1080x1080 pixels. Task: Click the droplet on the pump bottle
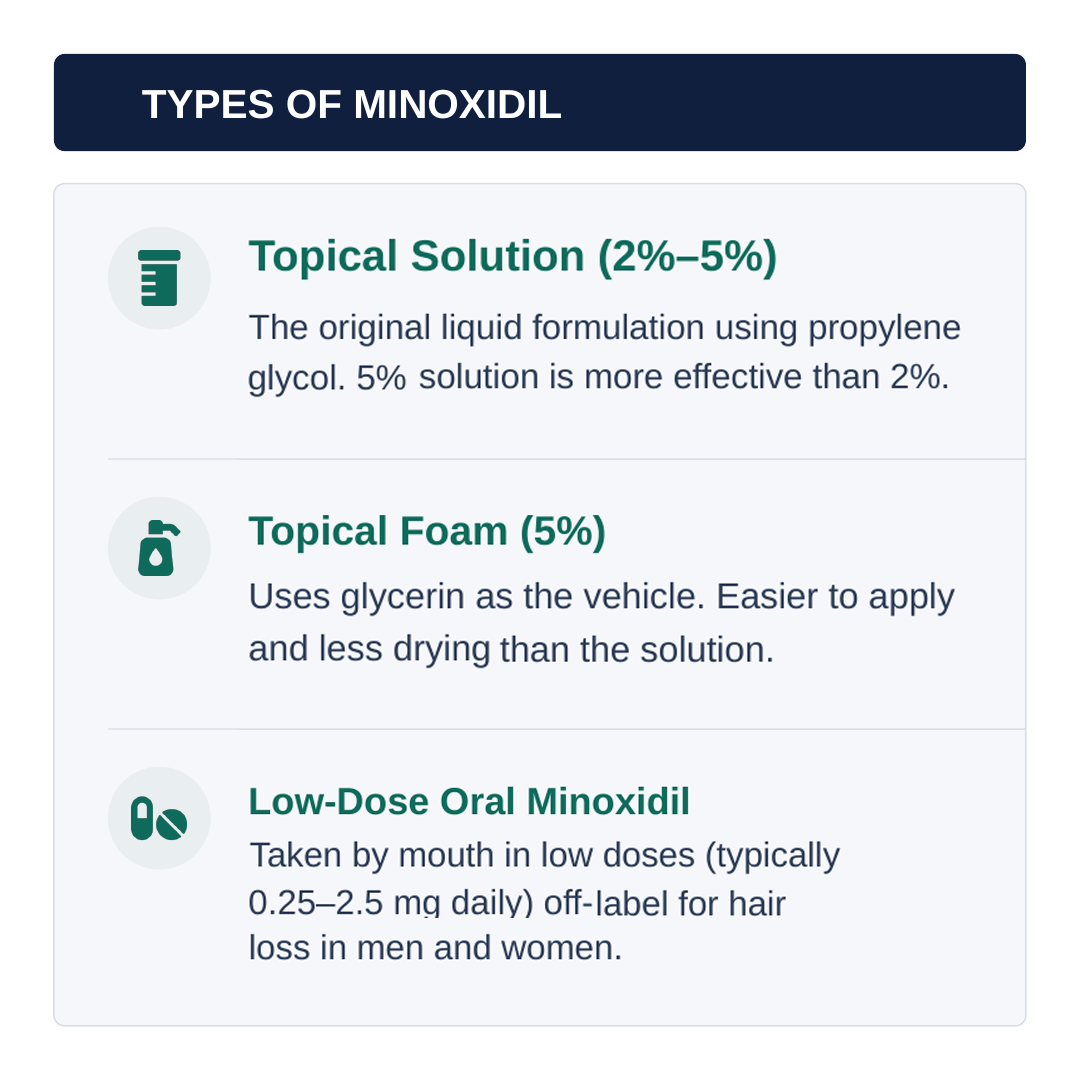click(156, 557)
